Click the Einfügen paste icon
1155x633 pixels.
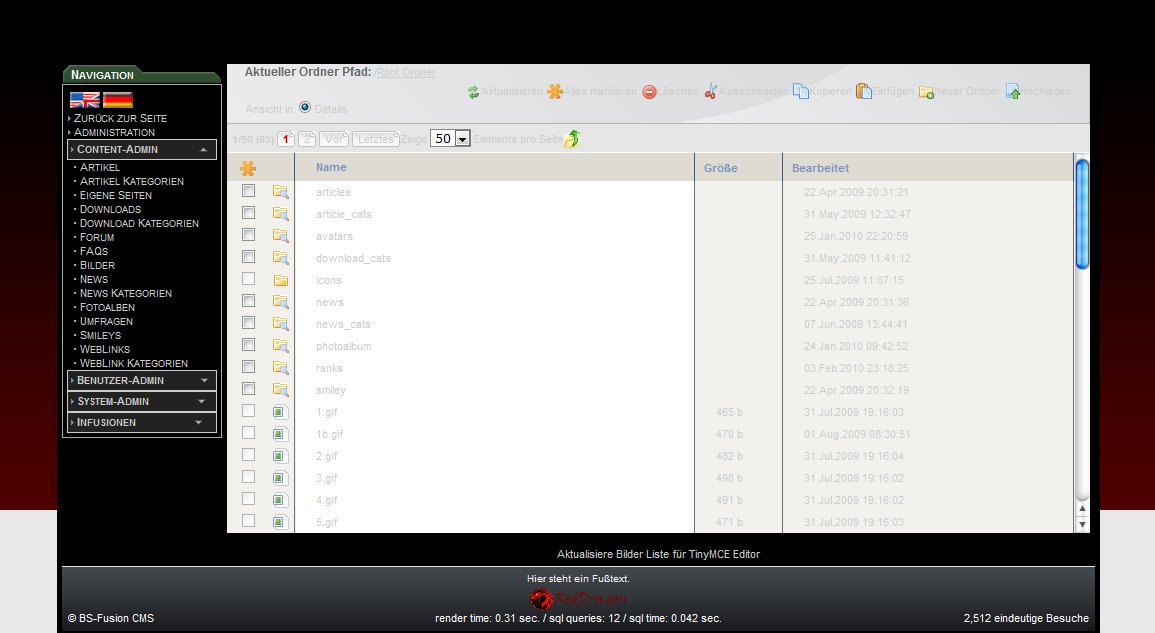coord(864,92)
